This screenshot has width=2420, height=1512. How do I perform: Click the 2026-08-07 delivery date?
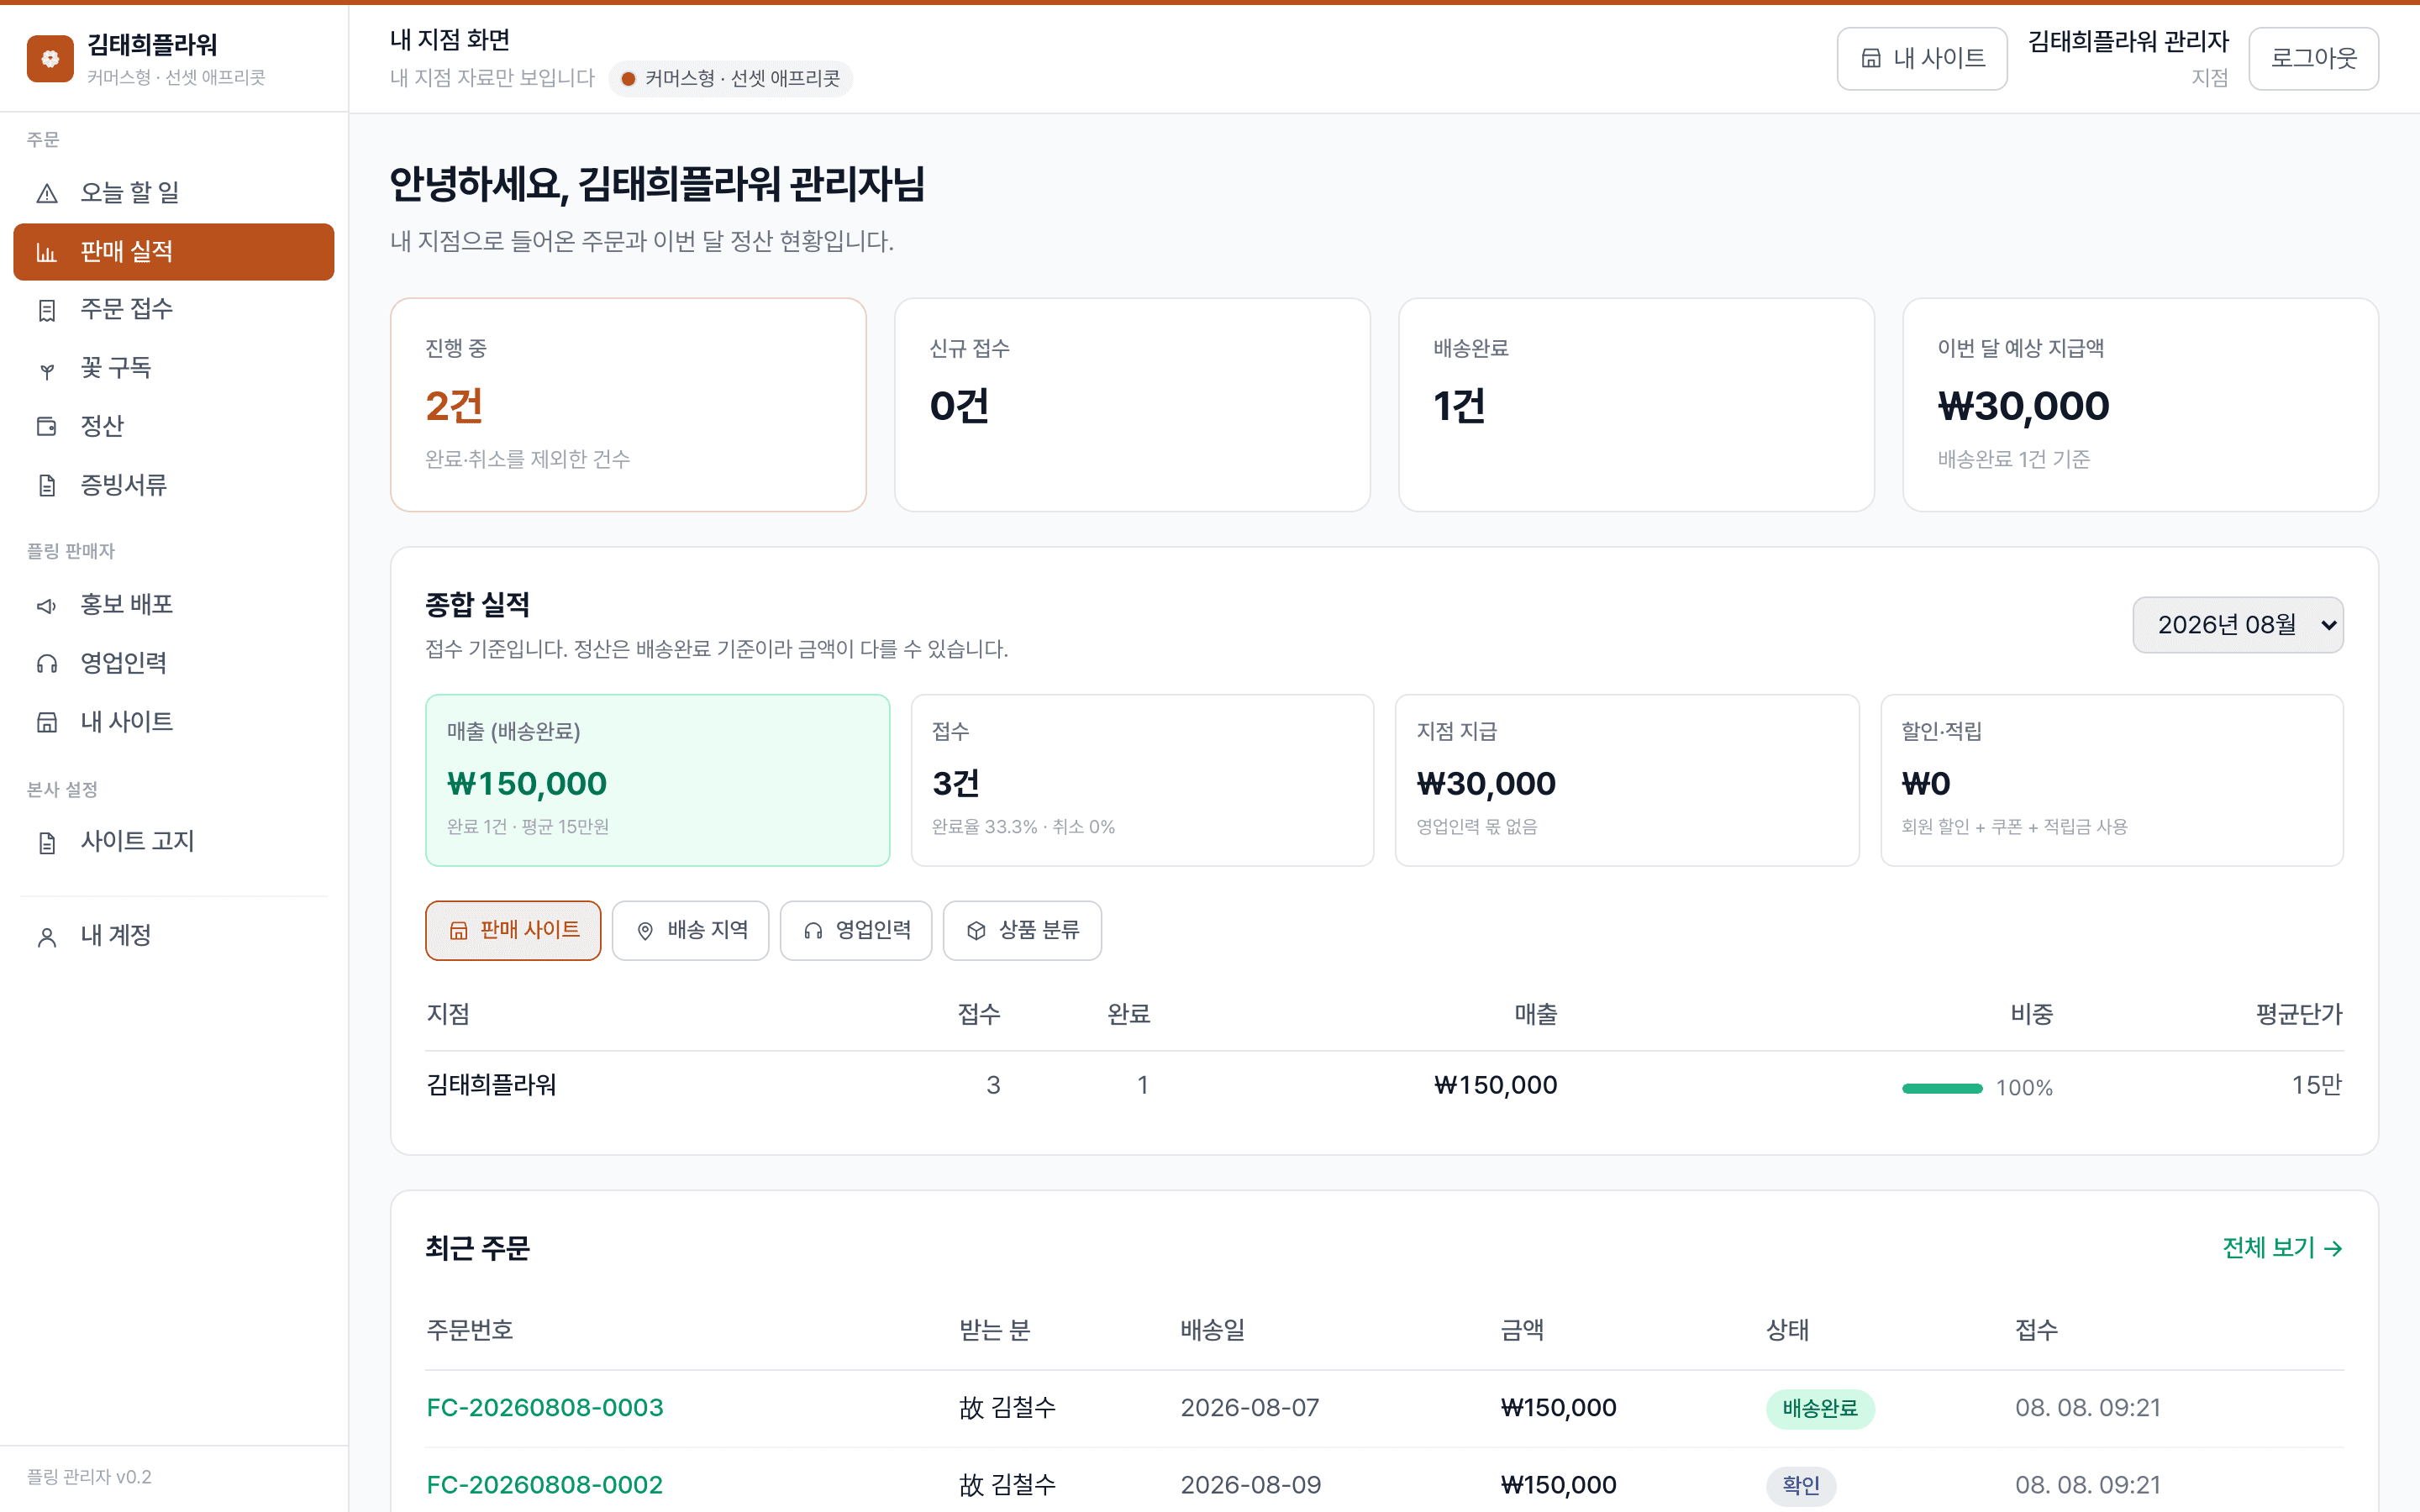1250,1408
